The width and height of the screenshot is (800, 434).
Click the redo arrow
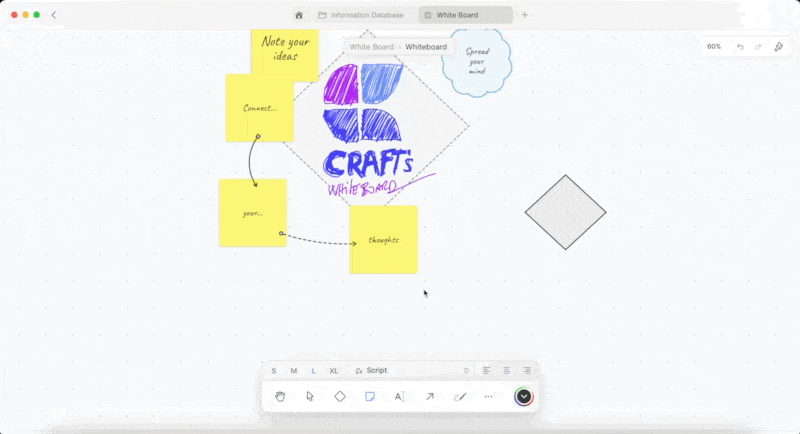[758, 47]
